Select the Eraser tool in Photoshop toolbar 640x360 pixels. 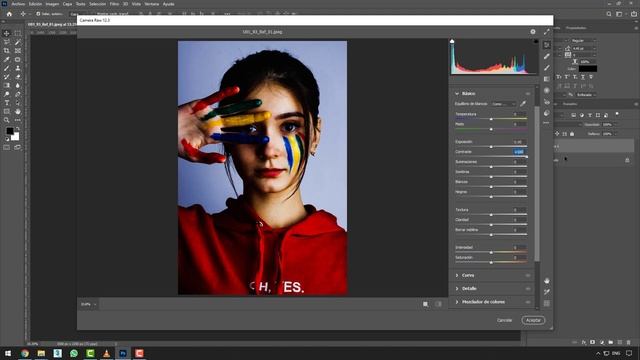tap(18, 77)
